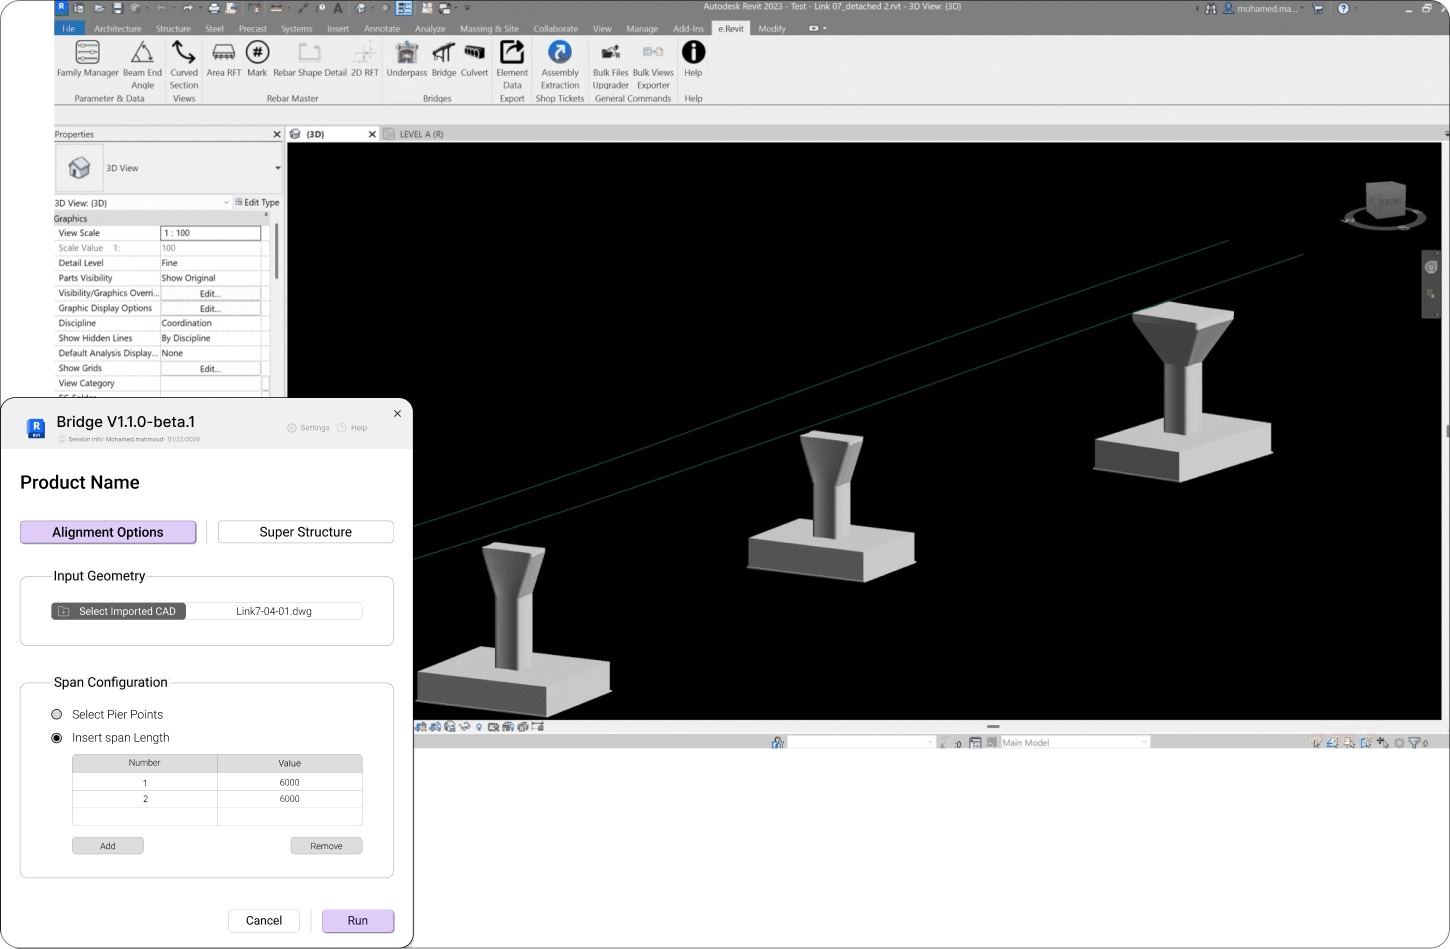This screenshot has width=1450, height=949.
Task: Edit the View Scale value field
Action: [x=210, y=232]
